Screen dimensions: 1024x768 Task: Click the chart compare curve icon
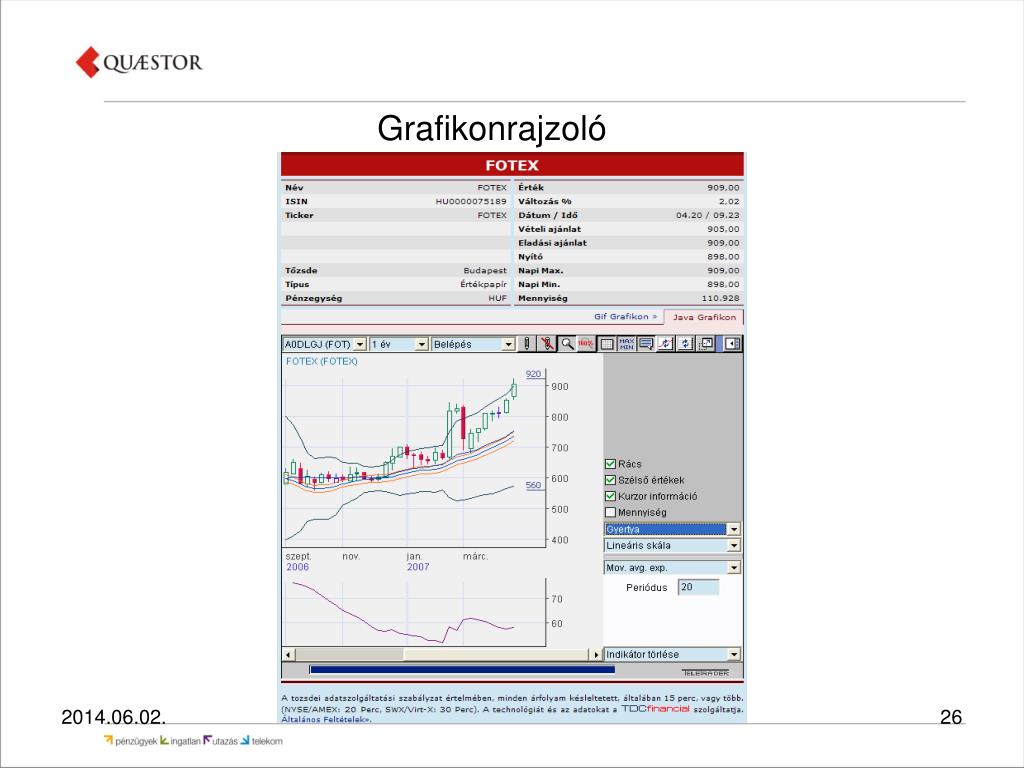pyautogui.click(x=665, y=344)
